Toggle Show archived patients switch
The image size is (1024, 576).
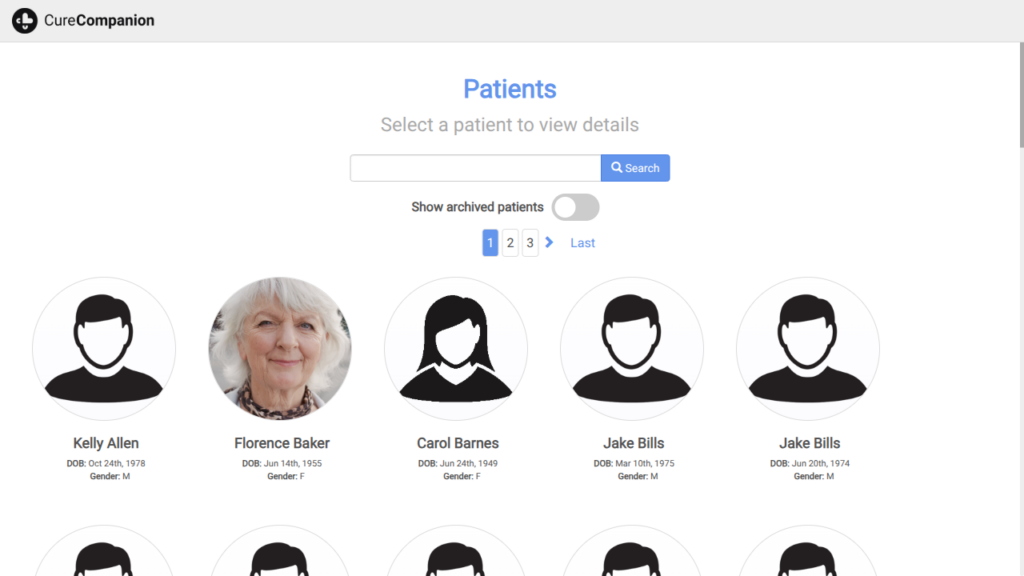coord(575,207)
